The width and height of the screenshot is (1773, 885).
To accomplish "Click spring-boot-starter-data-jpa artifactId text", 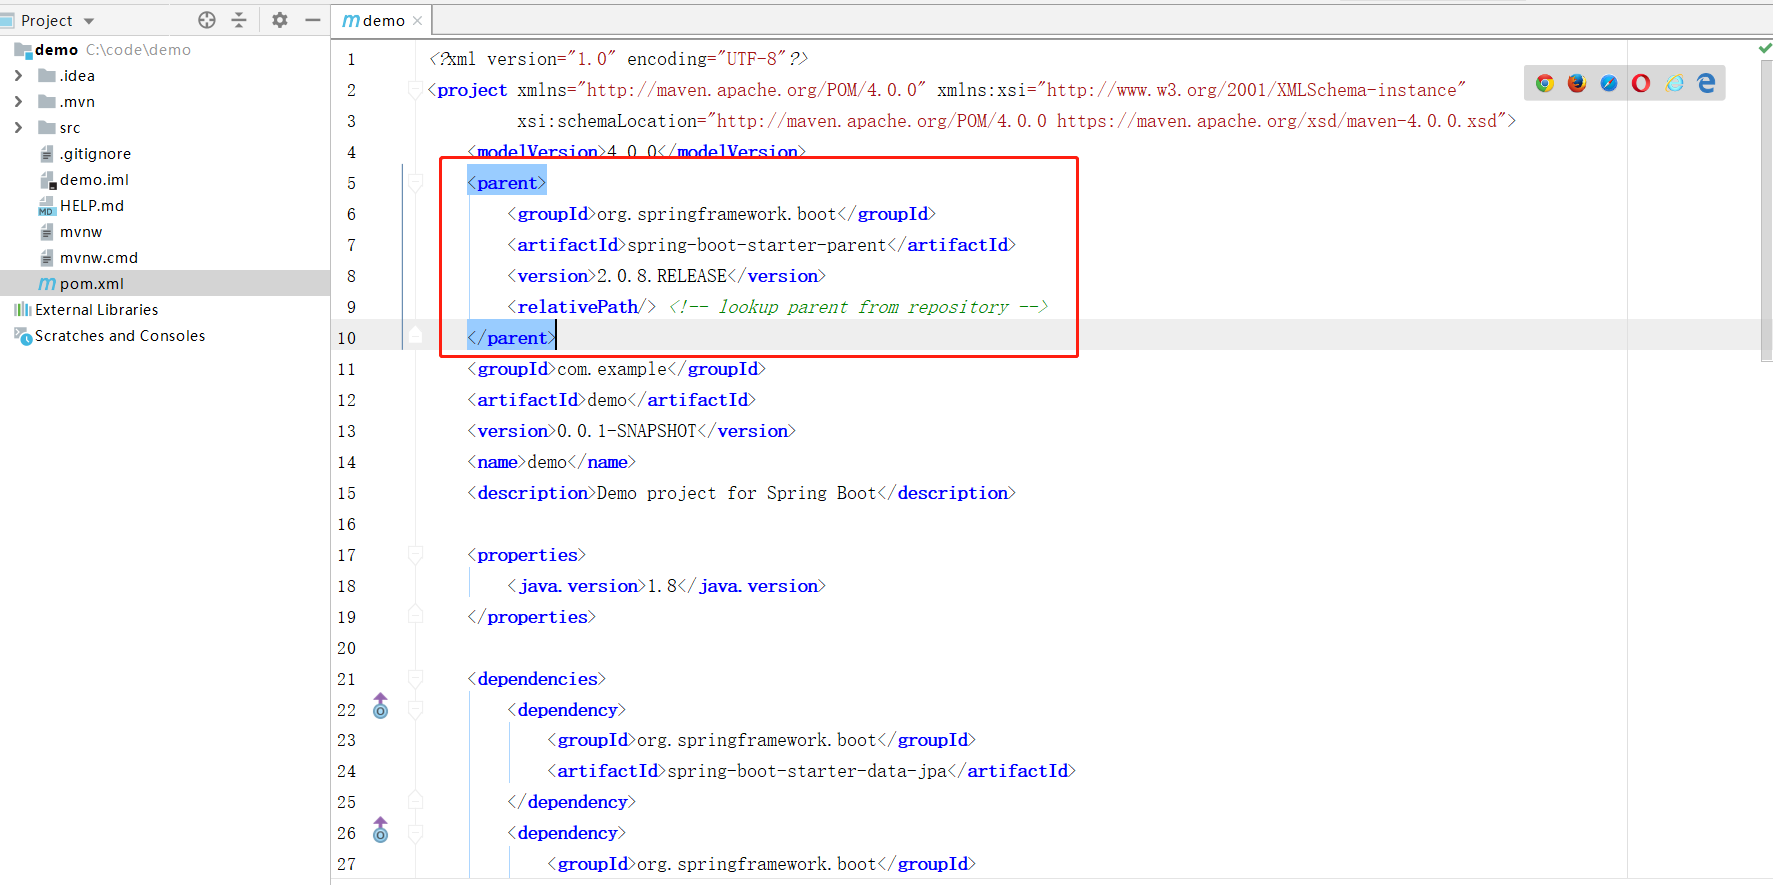I will coord(807,771).
